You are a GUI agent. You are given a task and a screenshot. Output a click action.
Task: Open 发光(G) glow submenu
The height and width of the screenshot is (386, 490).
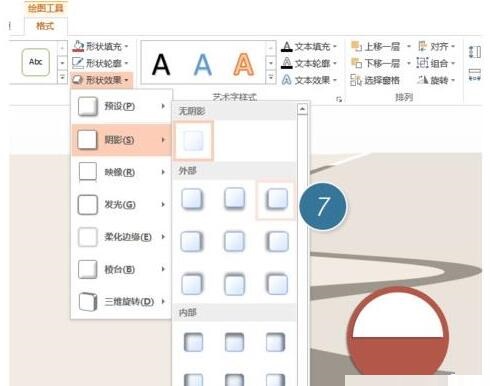[x=121, y=204]
